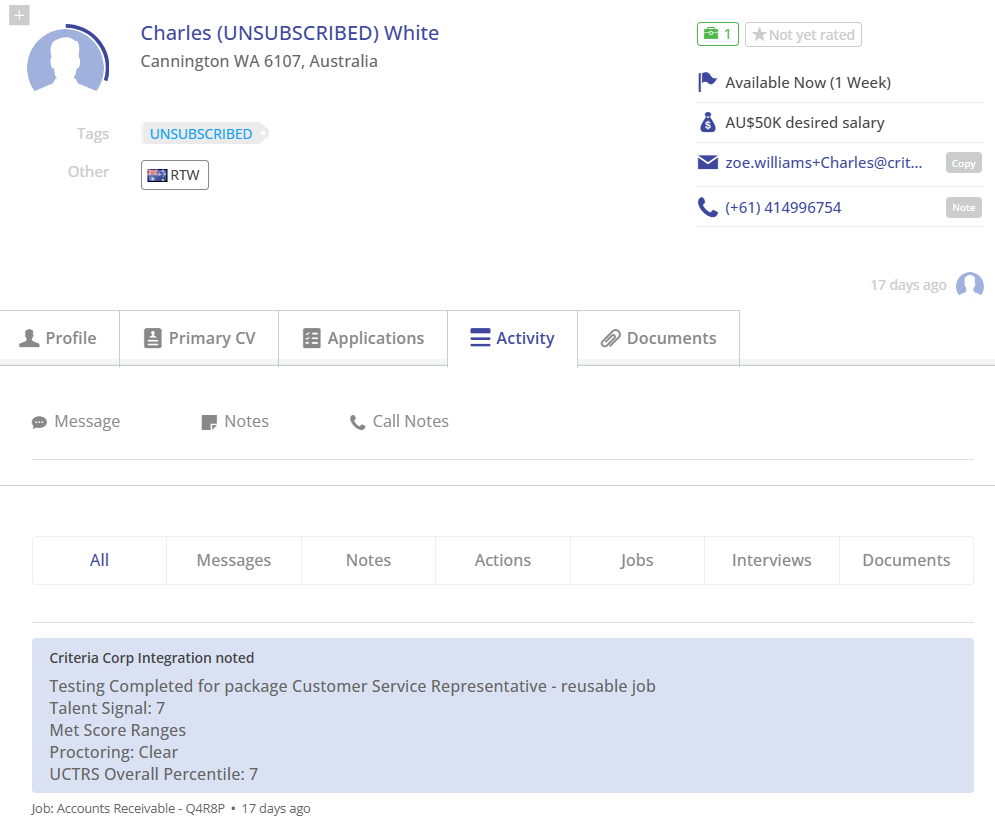Copy the candidate's email address
995x830 pixels.
click(x=963, y=163)
